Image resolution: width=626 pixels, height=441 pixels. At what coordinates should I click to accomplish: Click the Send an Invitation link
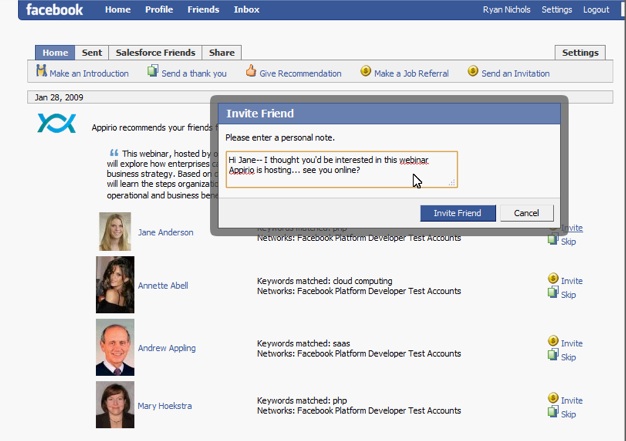pos(515,73)
